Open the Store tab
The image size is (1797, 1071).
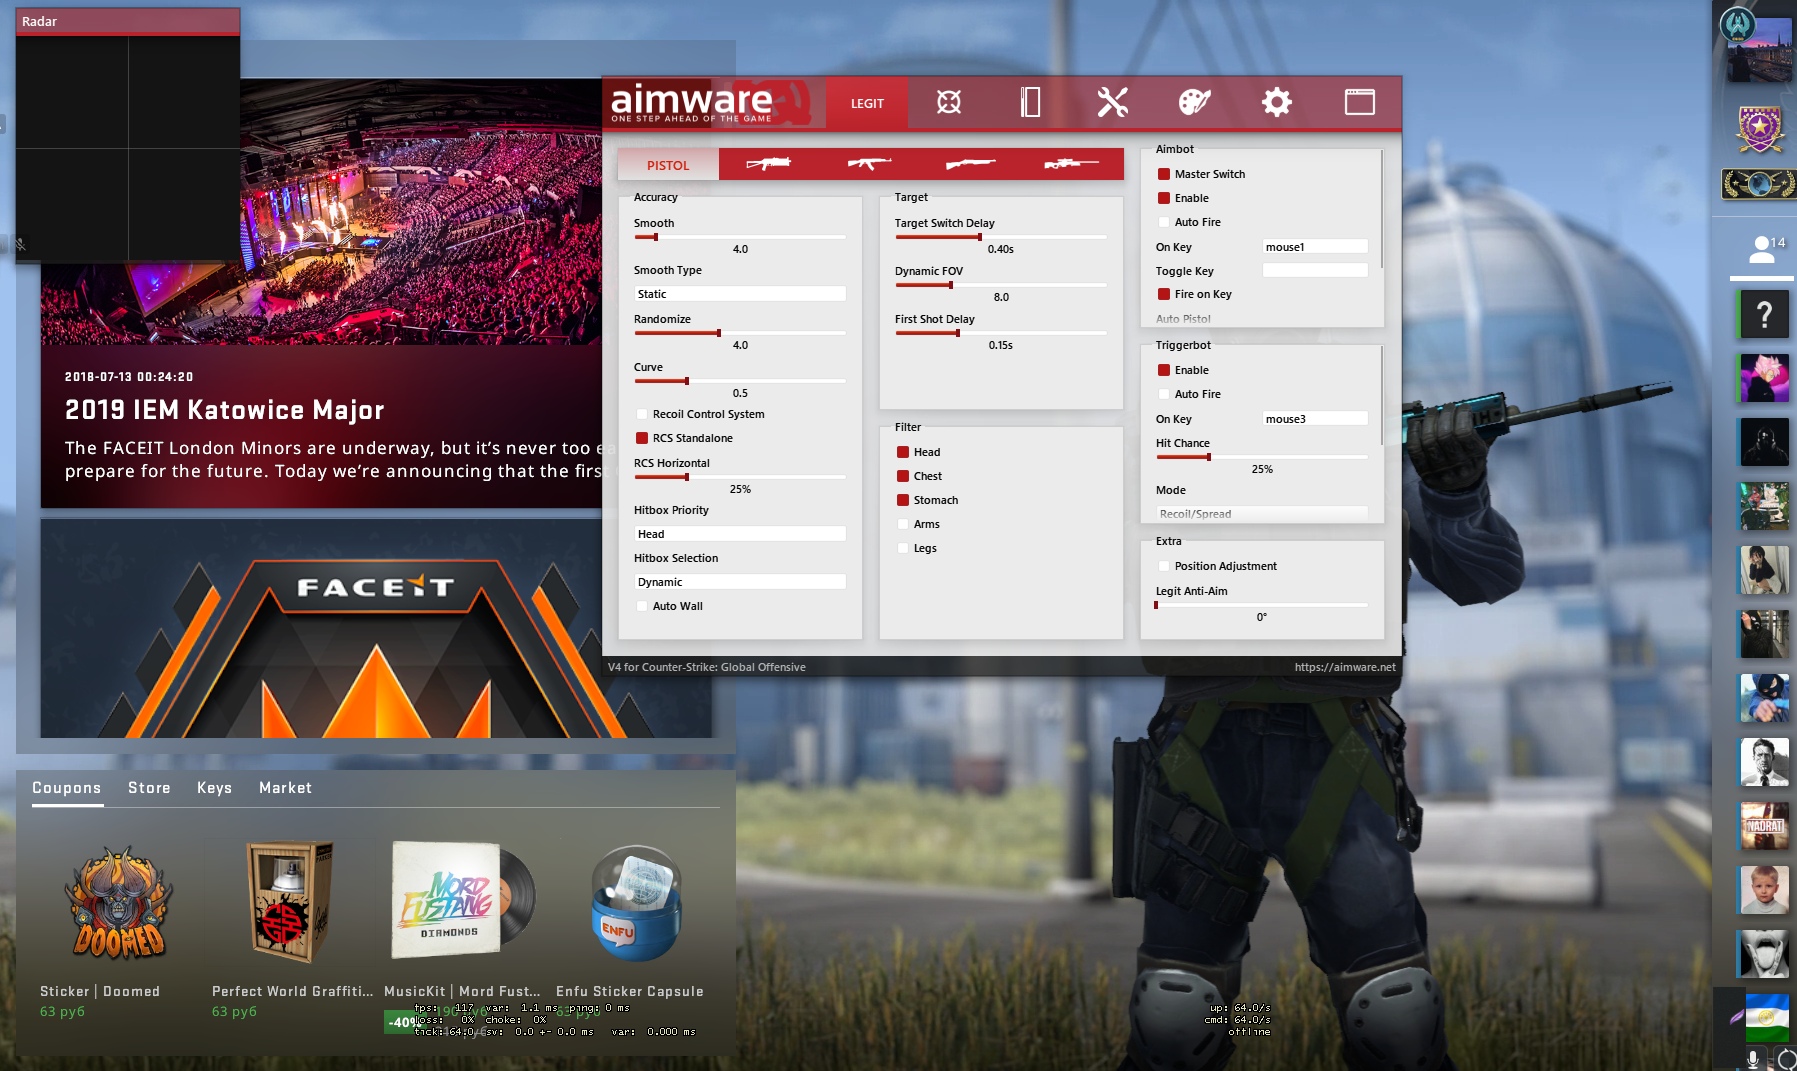[149, 788]
